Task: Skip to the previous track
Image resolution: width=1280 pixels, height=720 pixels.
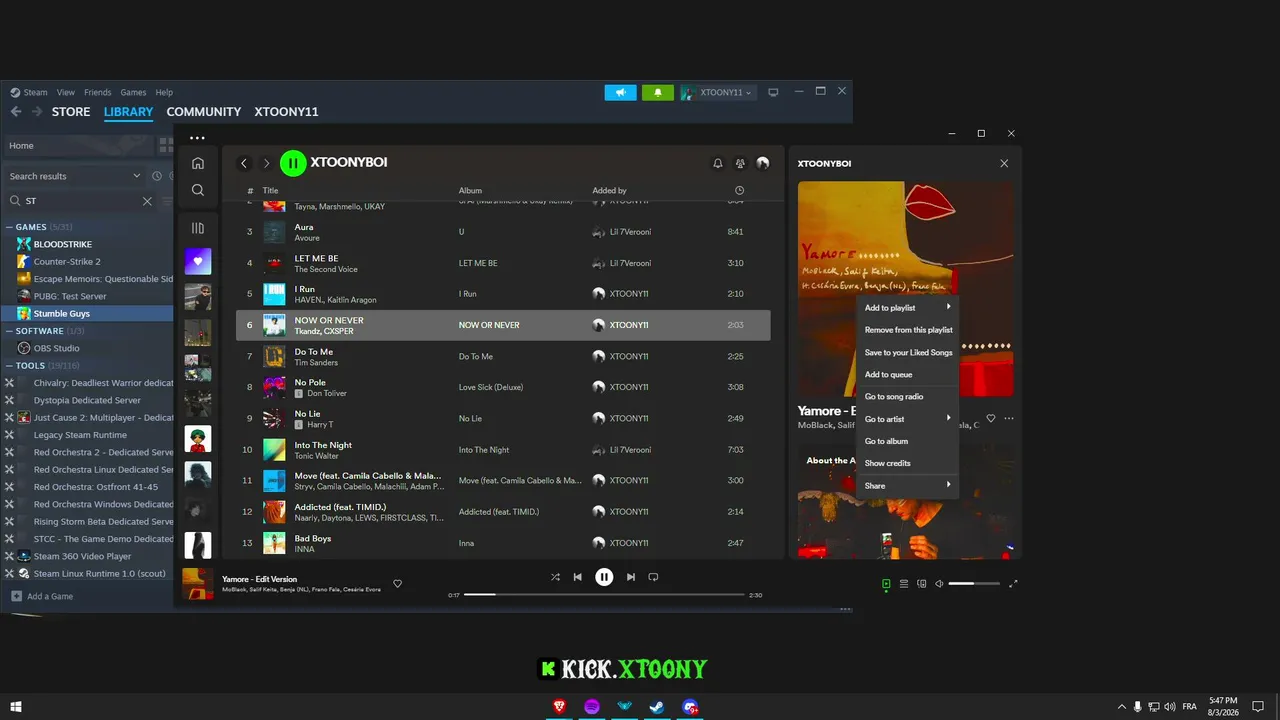Action: pos(577,577)
